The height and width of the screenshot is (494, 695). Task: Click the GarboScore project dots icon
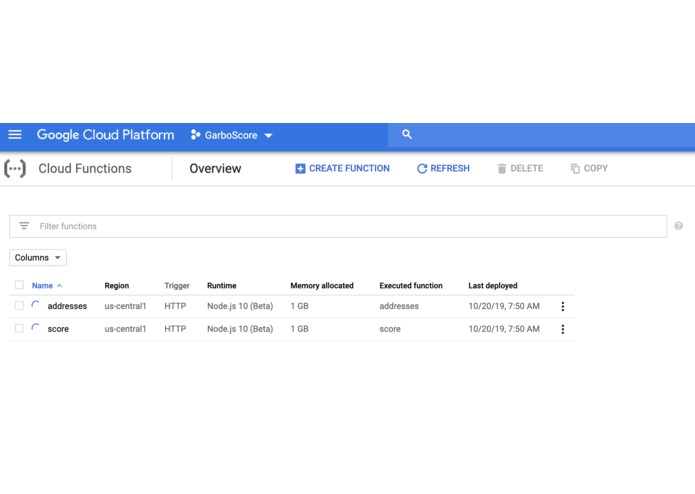195,135
